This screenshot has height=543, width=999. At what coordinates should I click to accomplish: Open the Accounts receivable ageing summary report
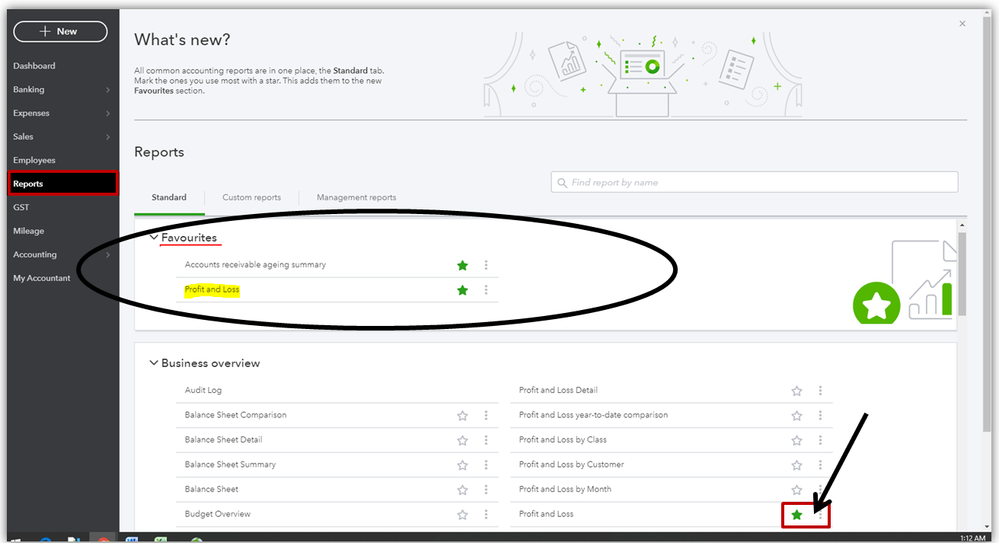coord(255,264)
